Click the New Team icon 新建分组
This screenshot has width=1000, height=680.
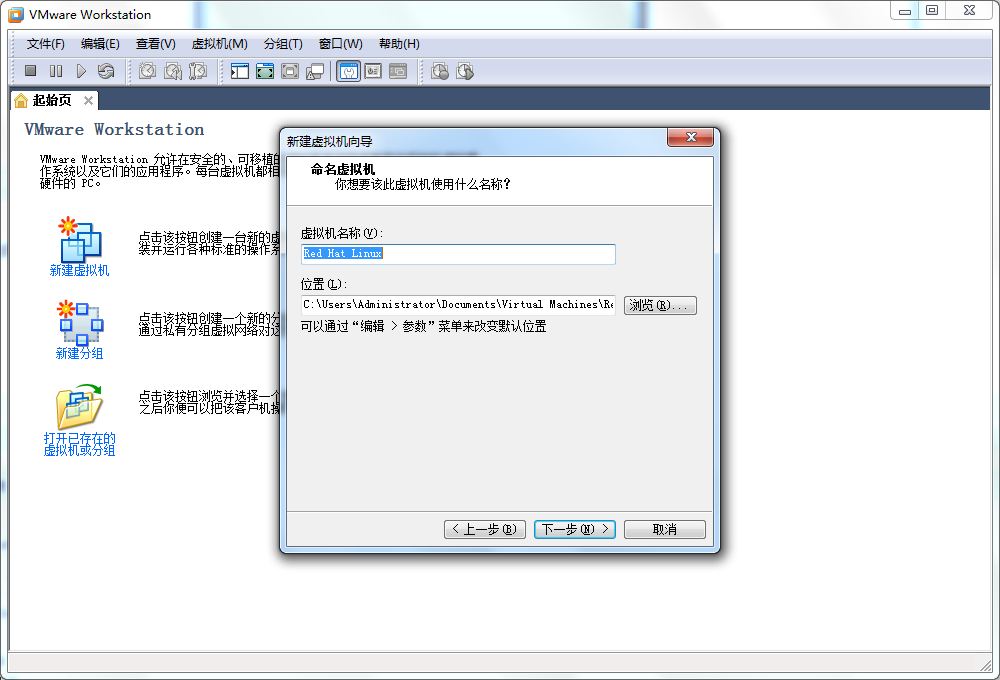point(80,322)
